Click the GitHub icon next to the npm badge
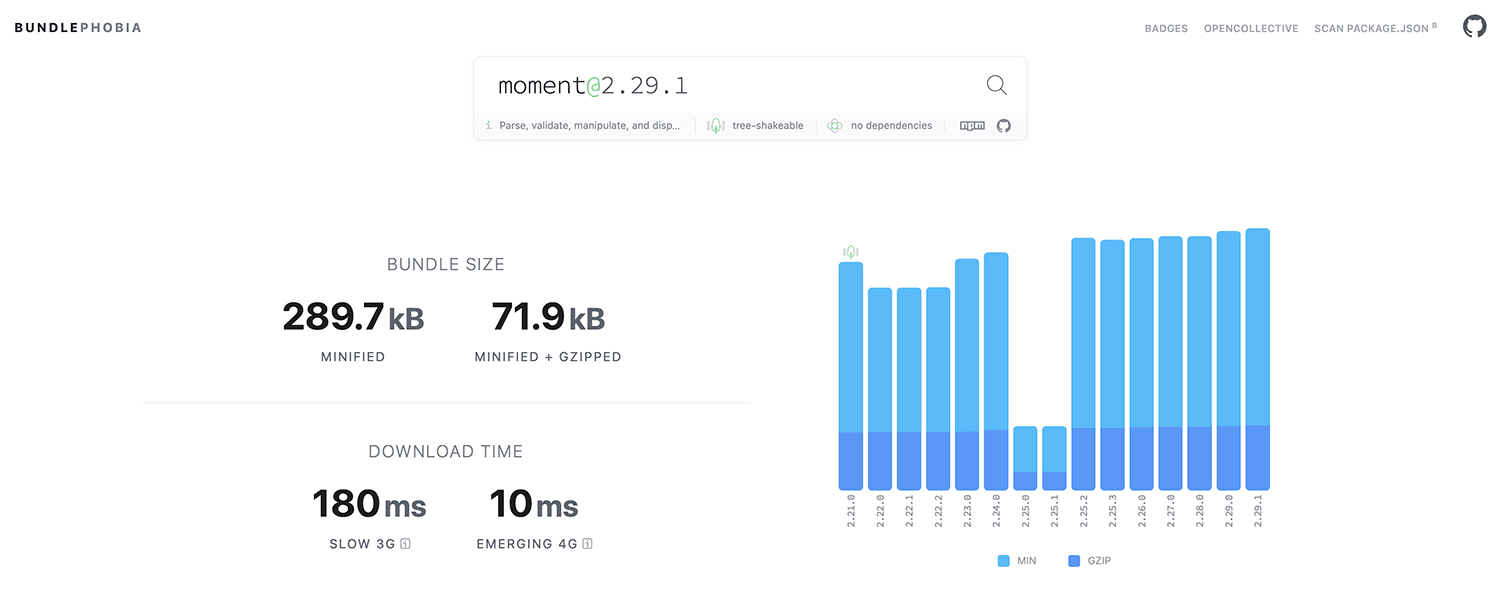This screenshot has height=614, width=1500. (x=1003, y=126)
